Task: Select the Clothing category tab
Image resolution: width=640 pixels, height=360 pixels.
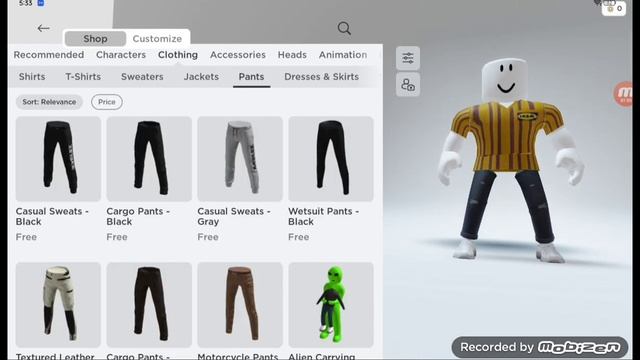Action: pos(178,55)
